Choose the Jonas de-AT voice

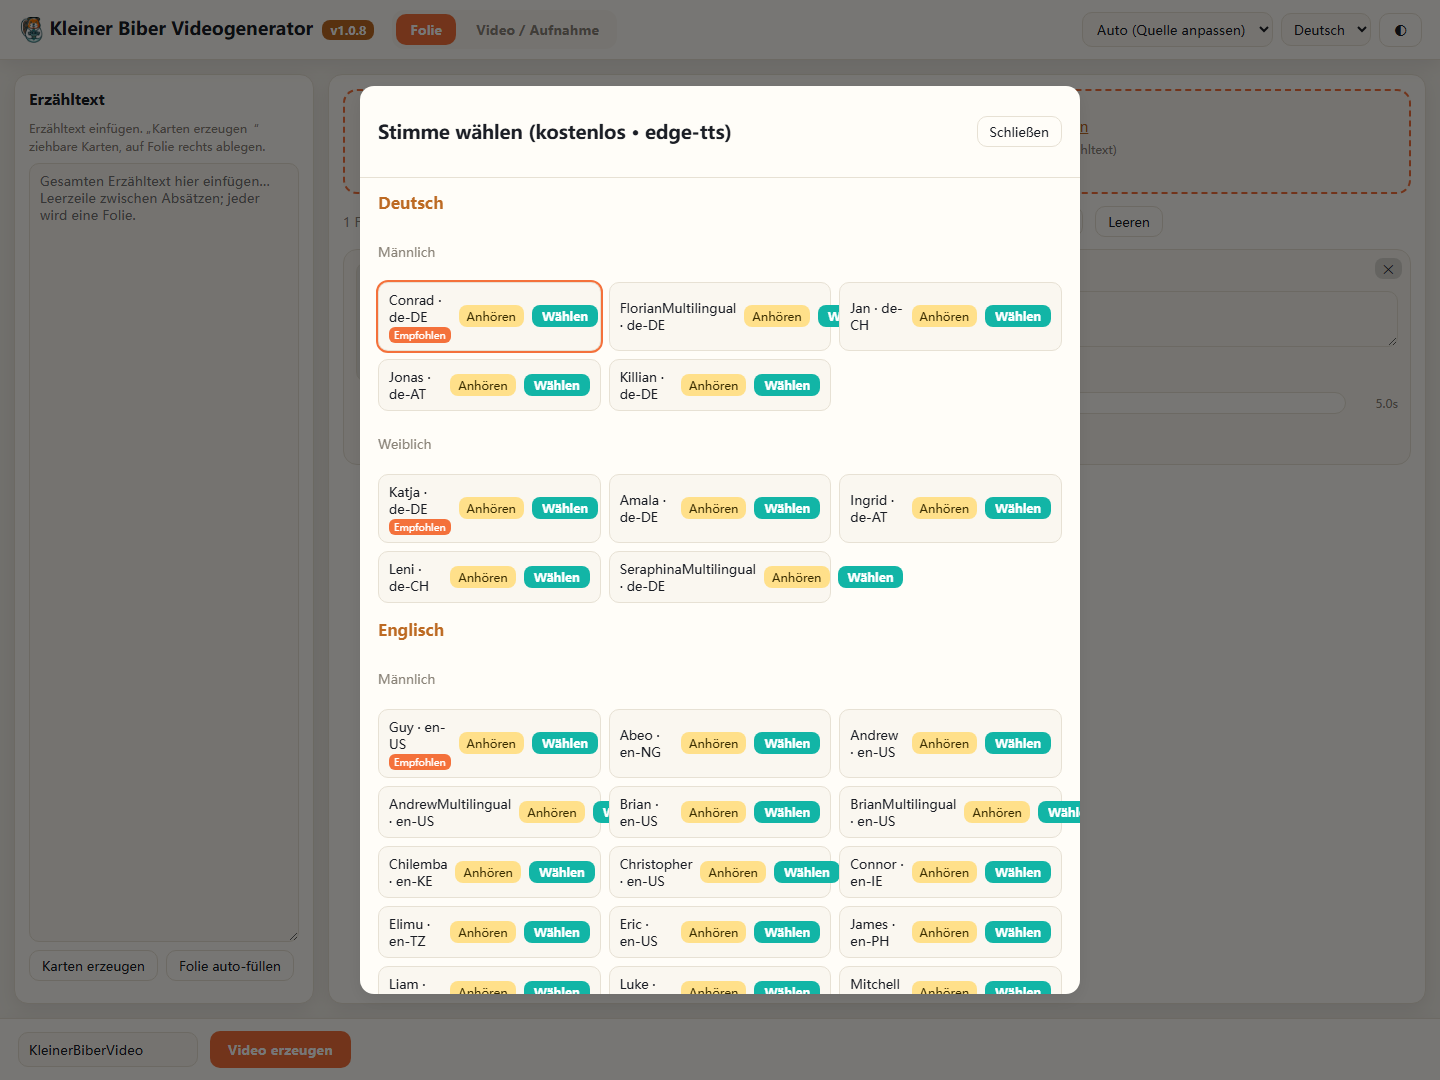557,386
